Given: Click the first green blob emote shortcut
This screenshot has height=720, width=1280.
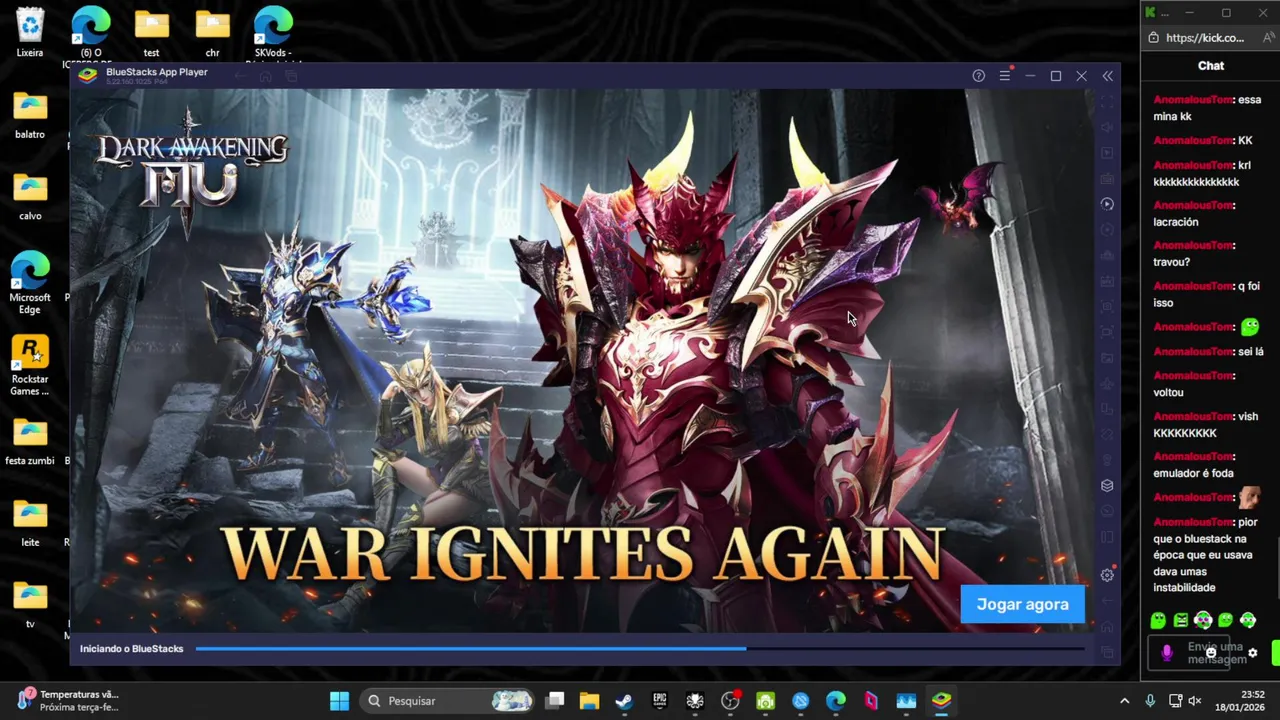Looking at the screenshot, I should (1158, 621).
